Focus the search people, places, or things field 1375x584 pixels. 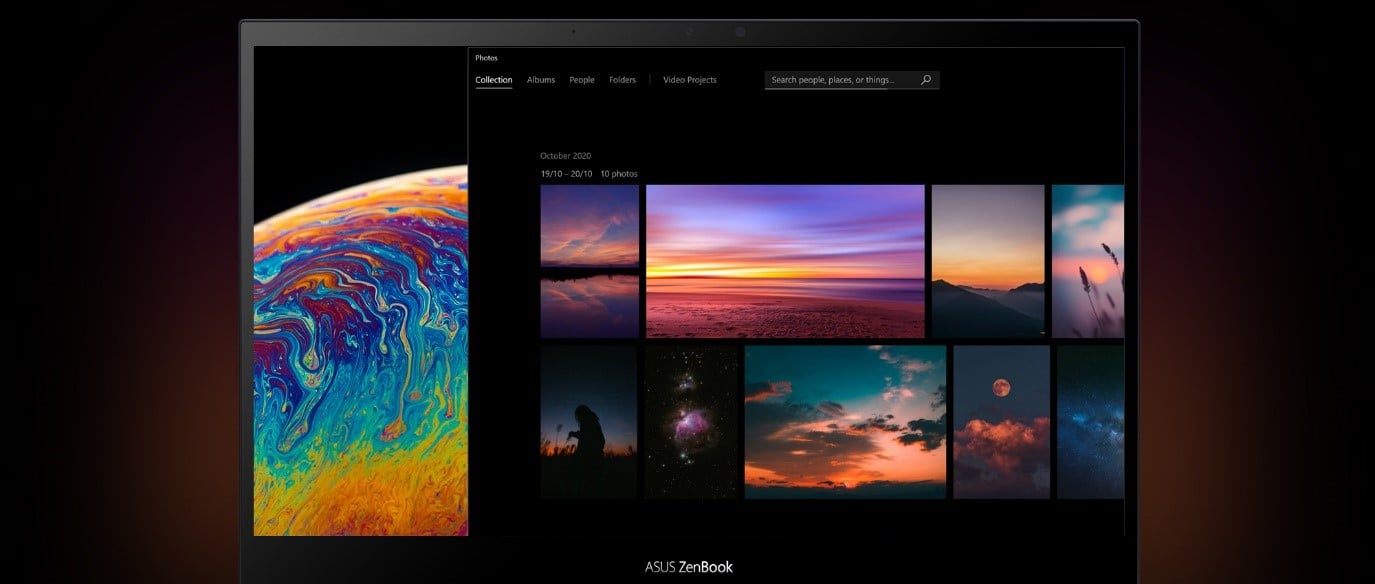pyautogui.click(x=852, y=80)
